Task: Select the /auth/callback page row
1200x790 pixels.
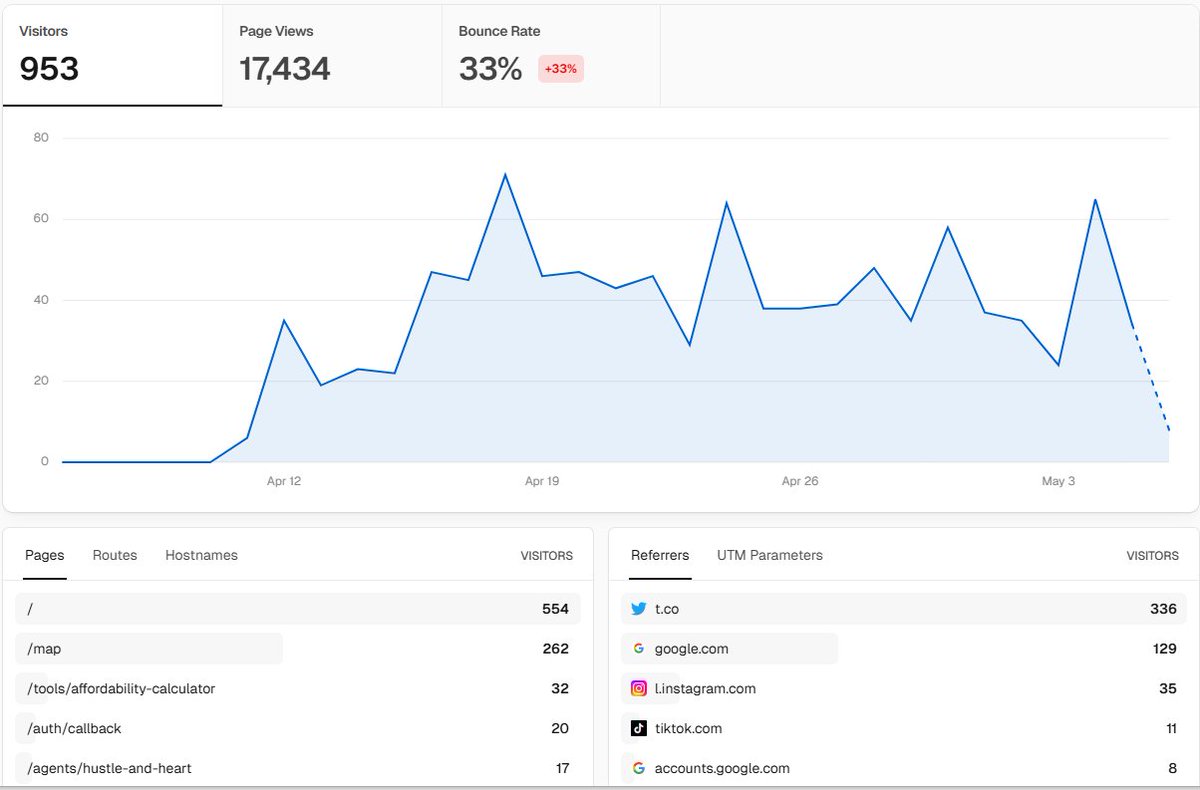Action: click(x=298, y=729)
